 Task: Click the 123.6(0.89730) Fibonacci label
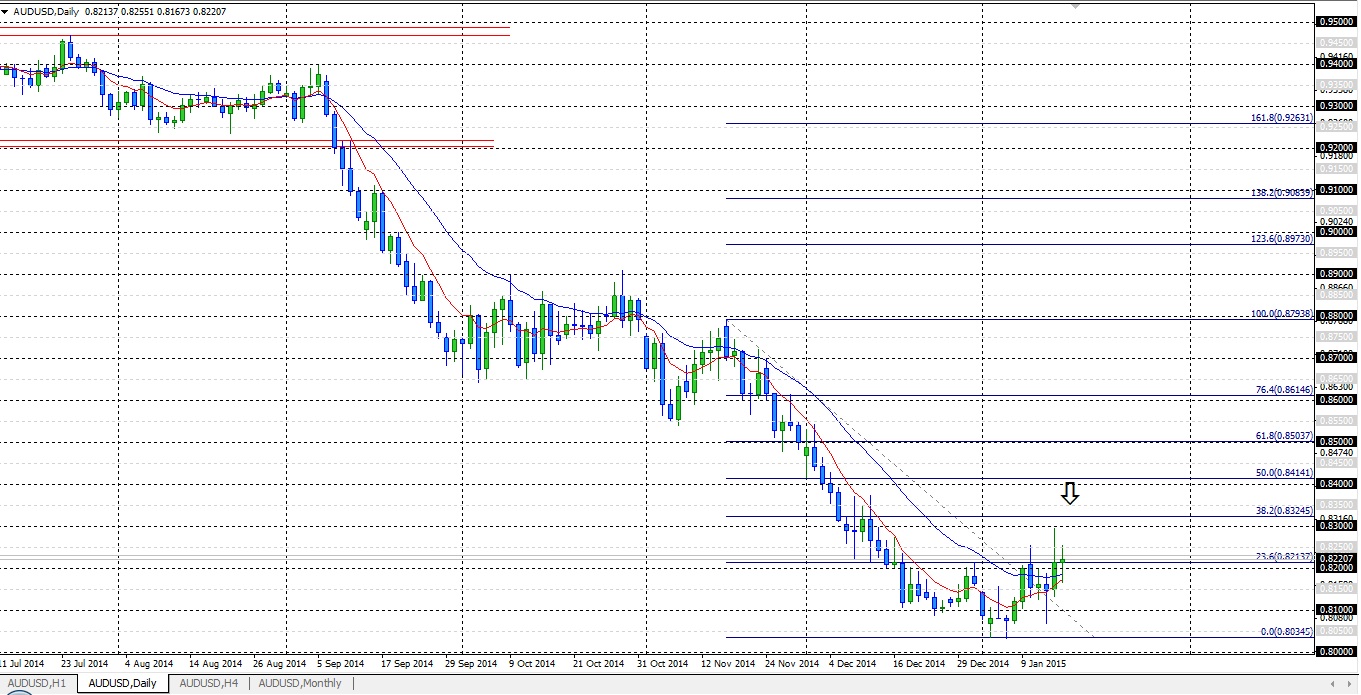(1281, 239)
